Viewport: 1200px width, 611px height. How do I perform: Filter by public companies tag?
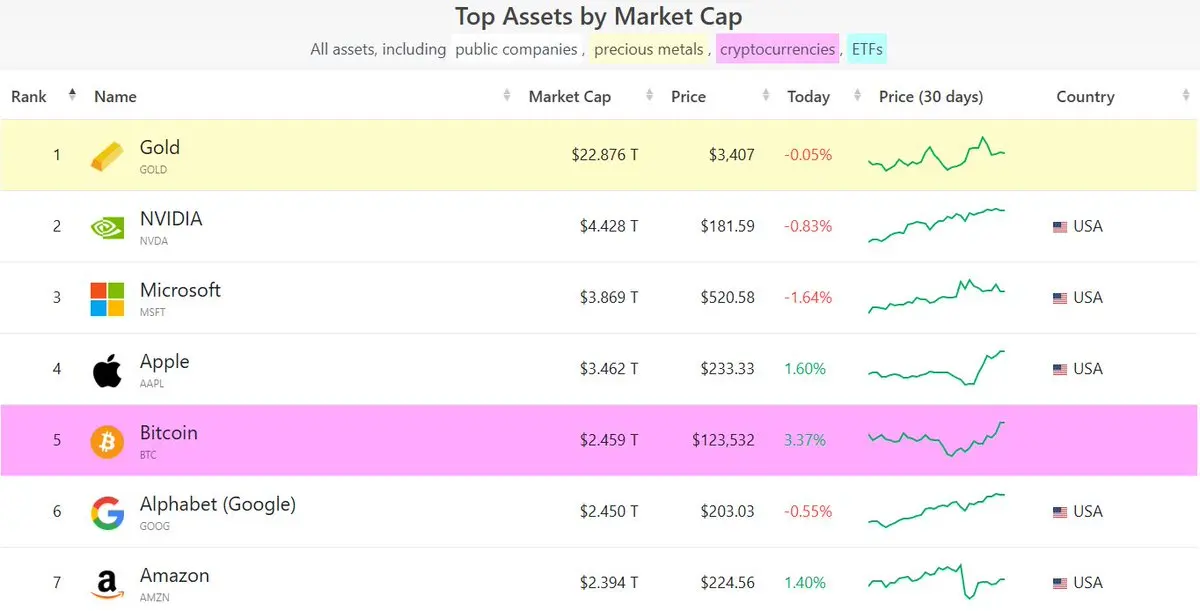517,49
